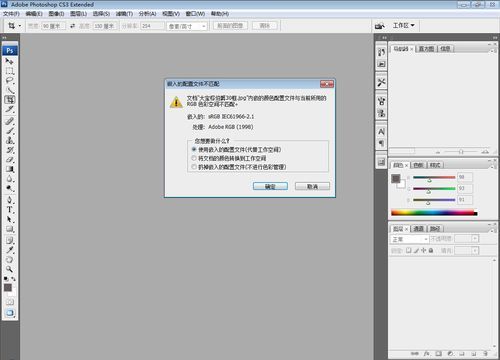Select the Crop tool in toolbox
Screen dimensions: 500x360
coord(9,100)
